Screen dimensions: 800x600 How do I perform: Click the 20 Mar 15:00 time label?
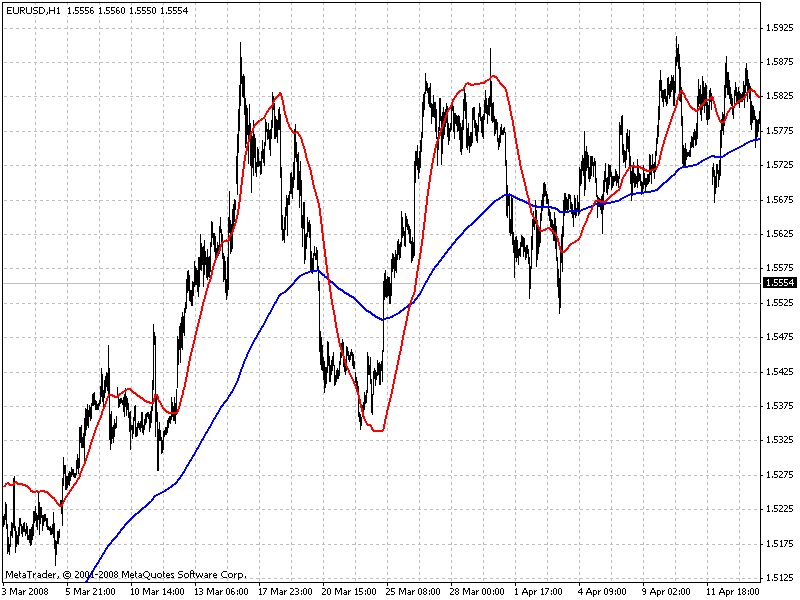click(x=349, y=592)
